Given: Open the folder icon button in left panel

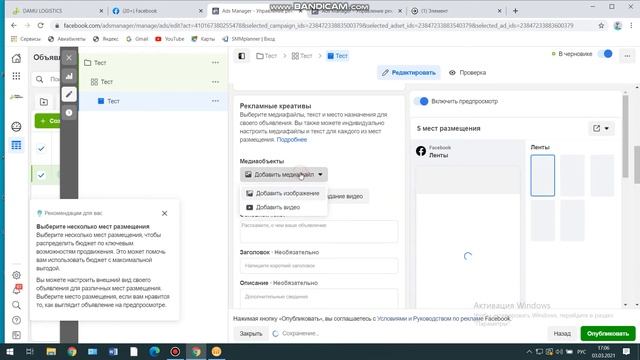Looking at the screenshot, I should 44,102.
